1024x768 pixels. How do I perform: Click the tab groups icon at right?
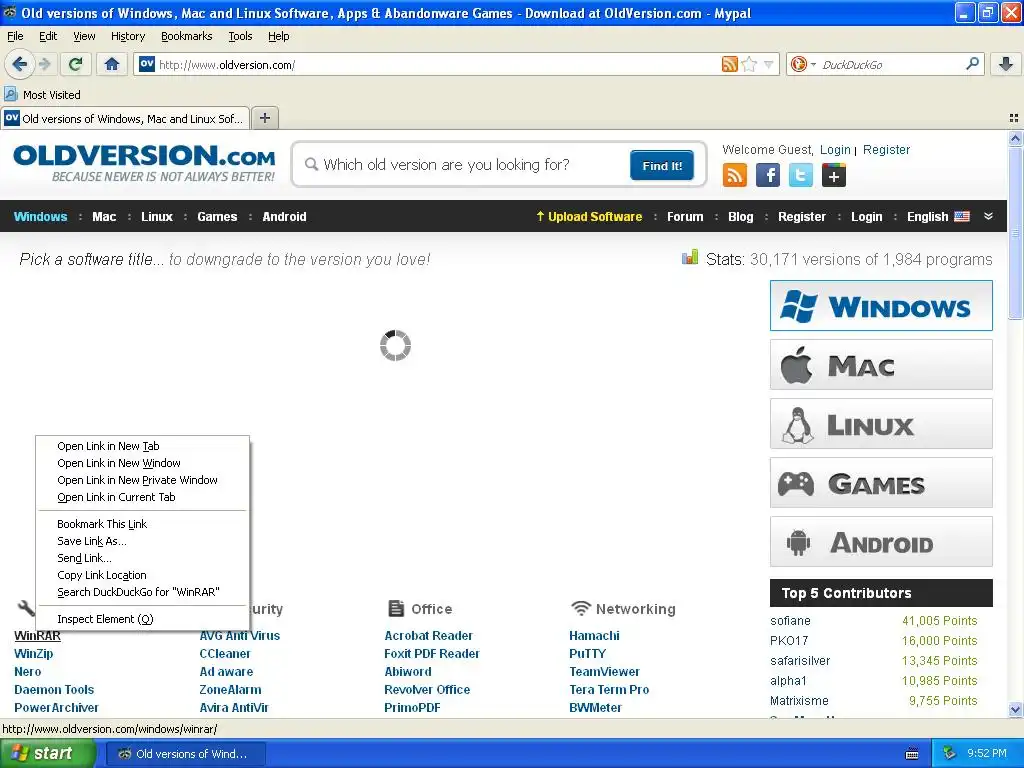[x=1014, y=118]
